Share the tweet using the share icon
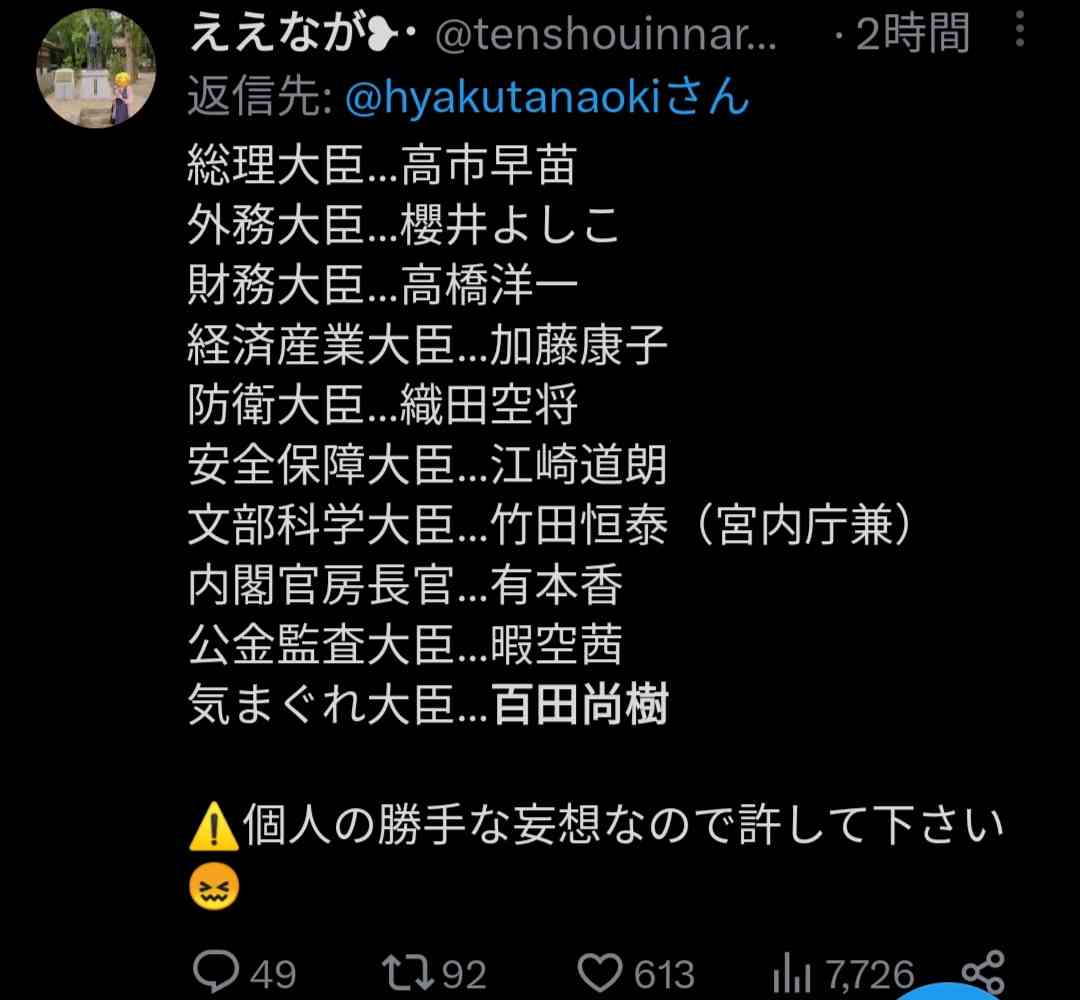Viewport: 1080px width, 1000px height. 984,971
